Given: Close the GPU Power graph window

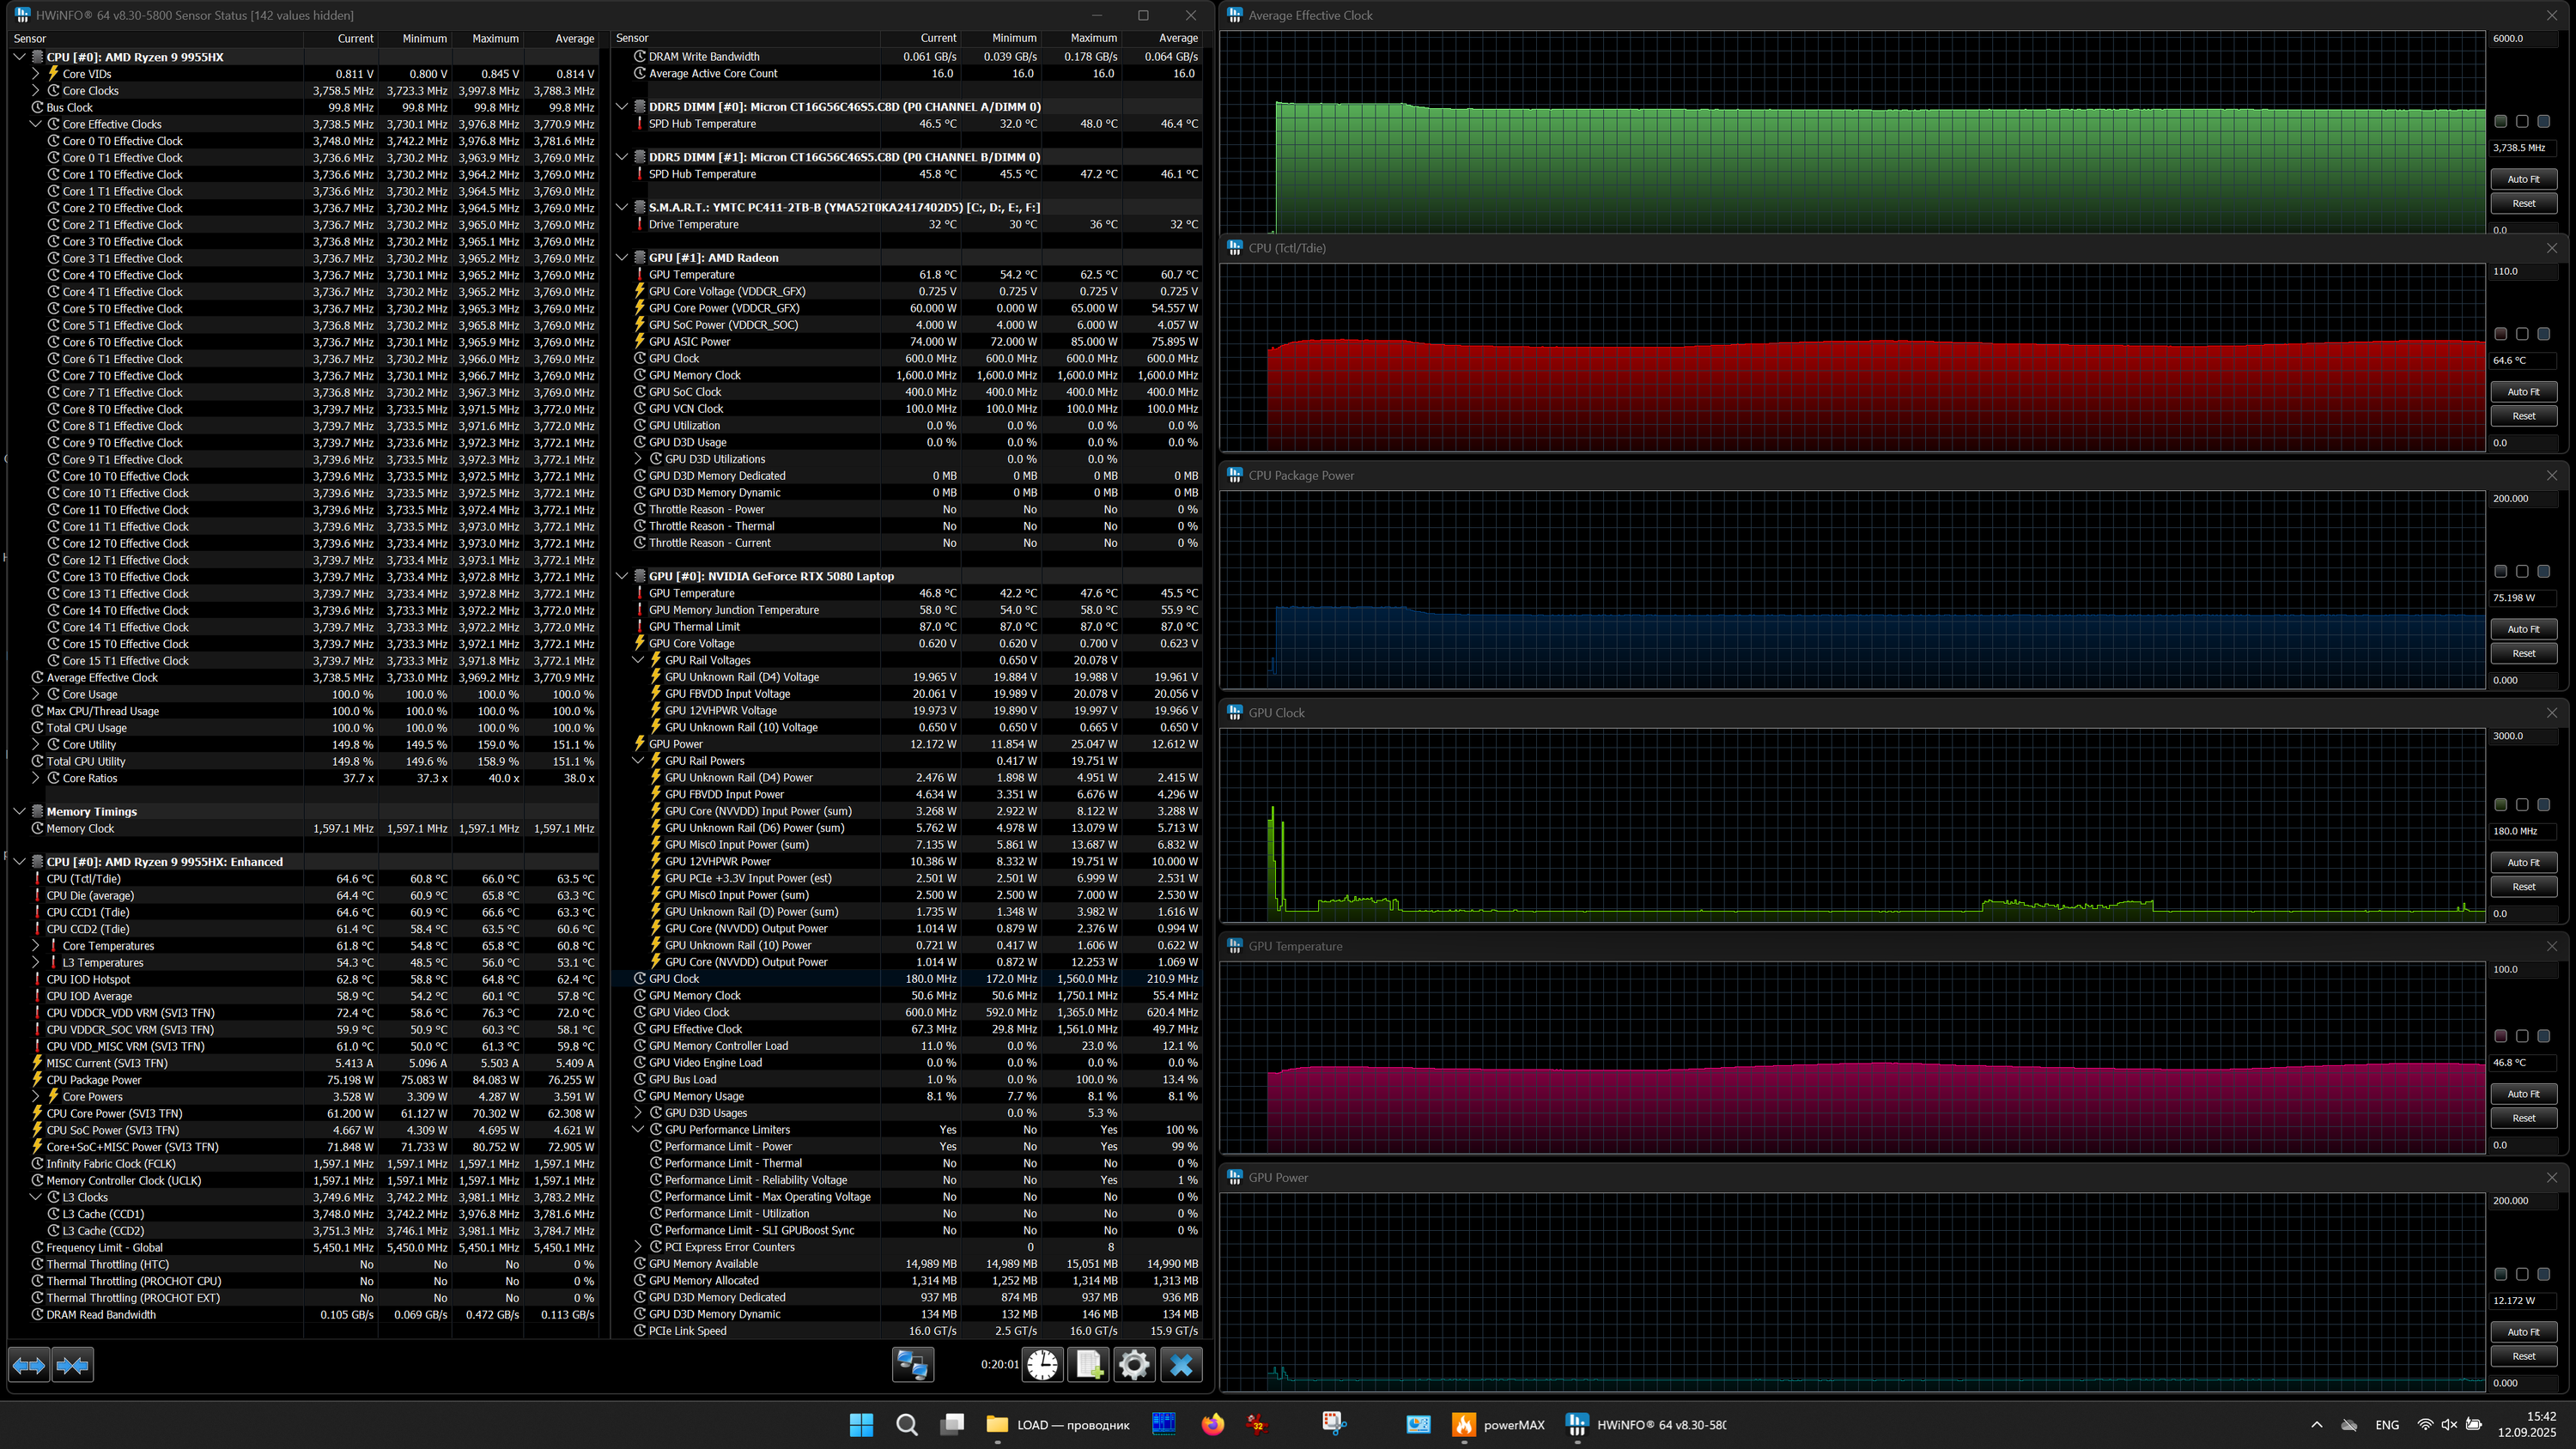Looking at the screenshot, I should pyautogui.click(x=2551, y=1178).
